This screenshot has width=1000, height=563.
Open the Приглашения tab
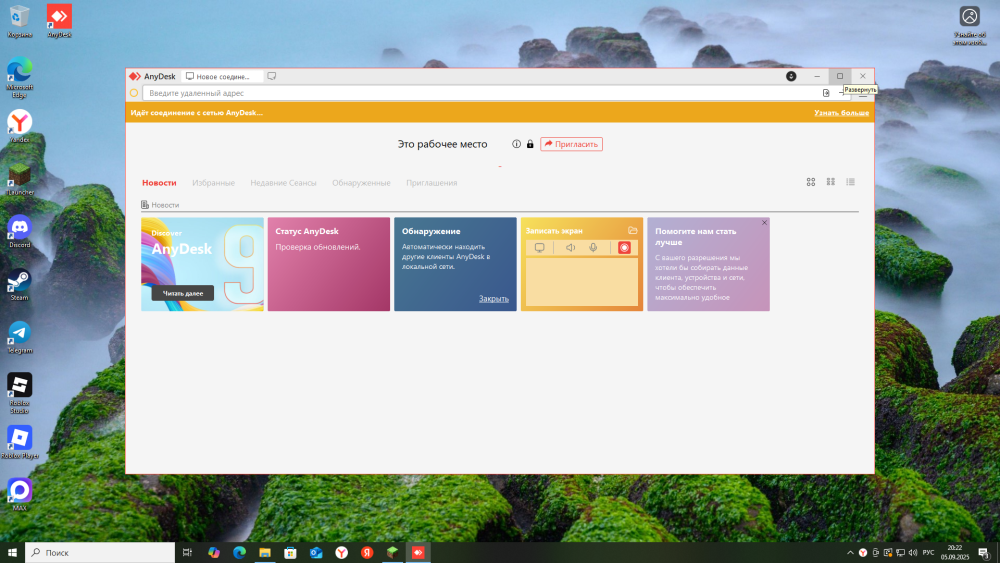432,182
